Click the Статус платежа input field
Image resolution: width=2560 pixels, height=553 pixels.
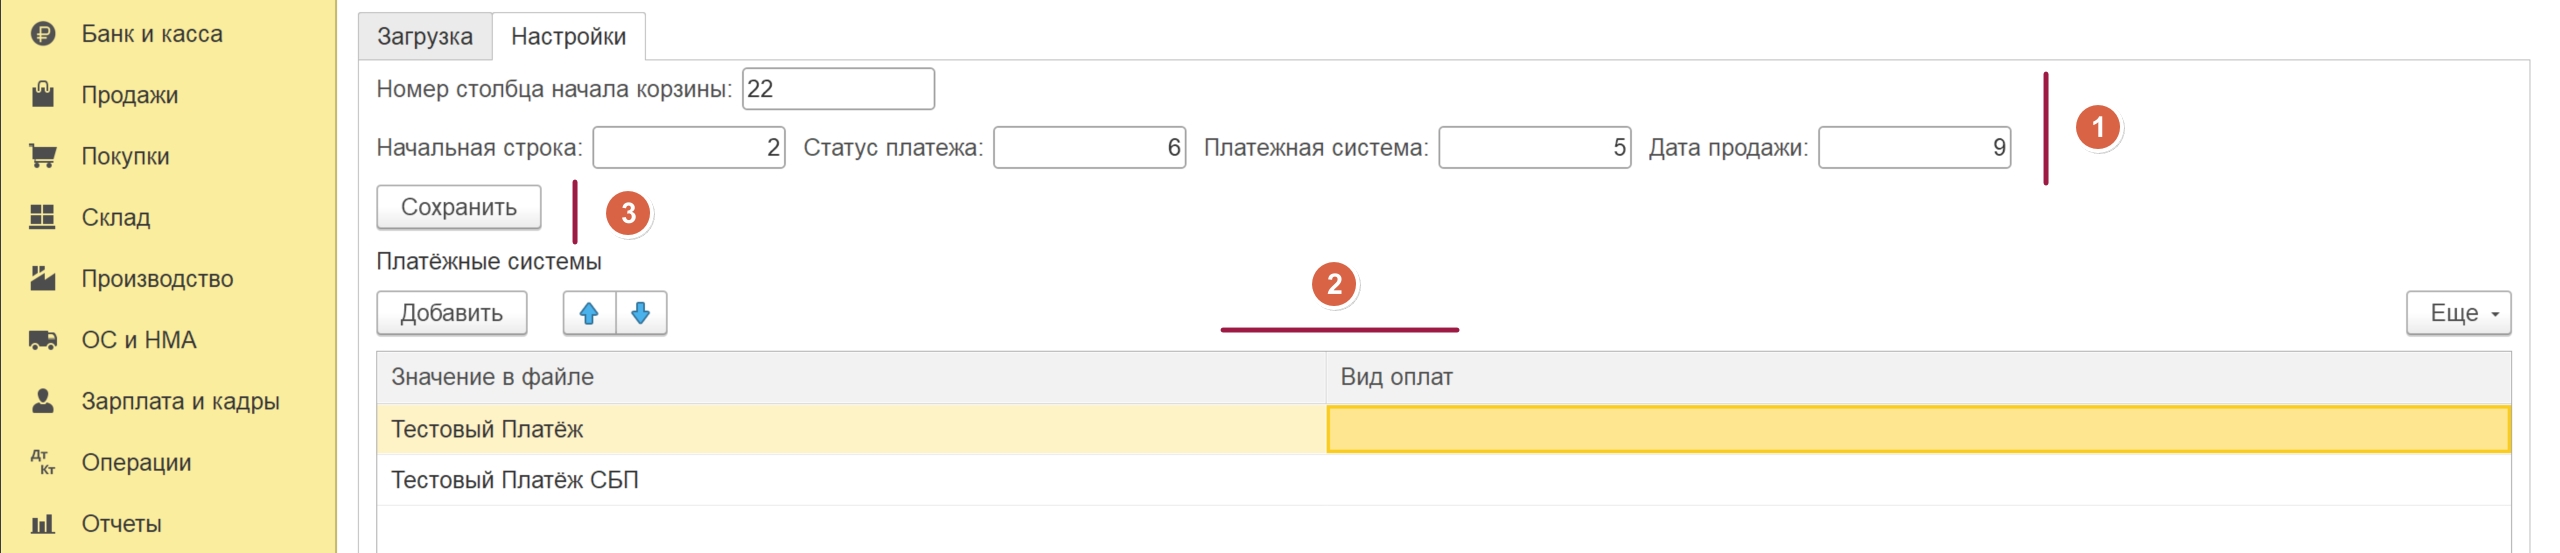1088,148
